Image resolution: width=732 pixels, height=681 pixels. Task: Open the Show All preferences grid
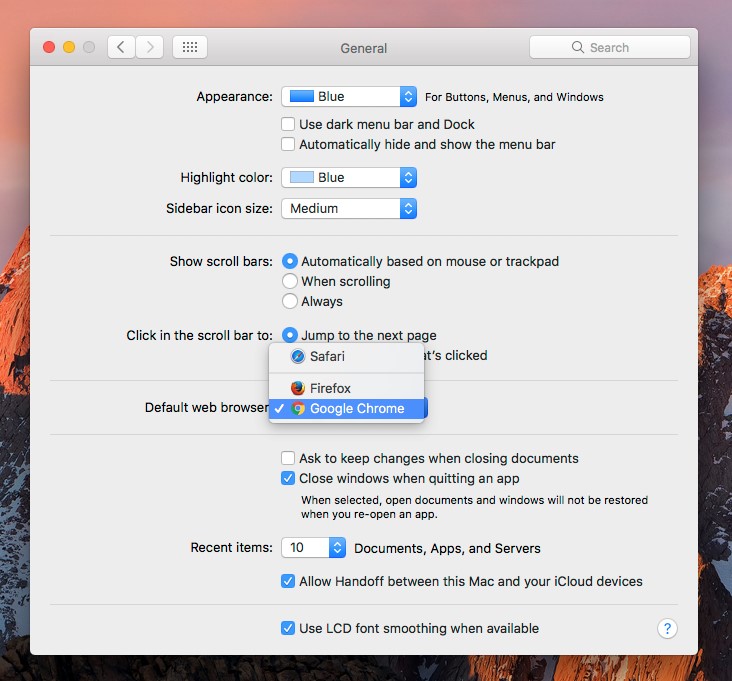click(x=190, y=47)
